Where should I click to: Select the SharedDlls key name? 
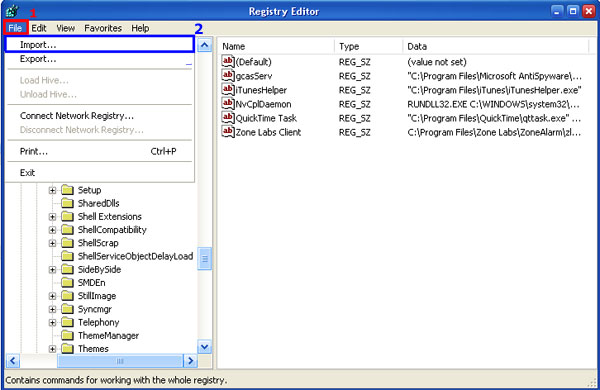click(99, 203)
